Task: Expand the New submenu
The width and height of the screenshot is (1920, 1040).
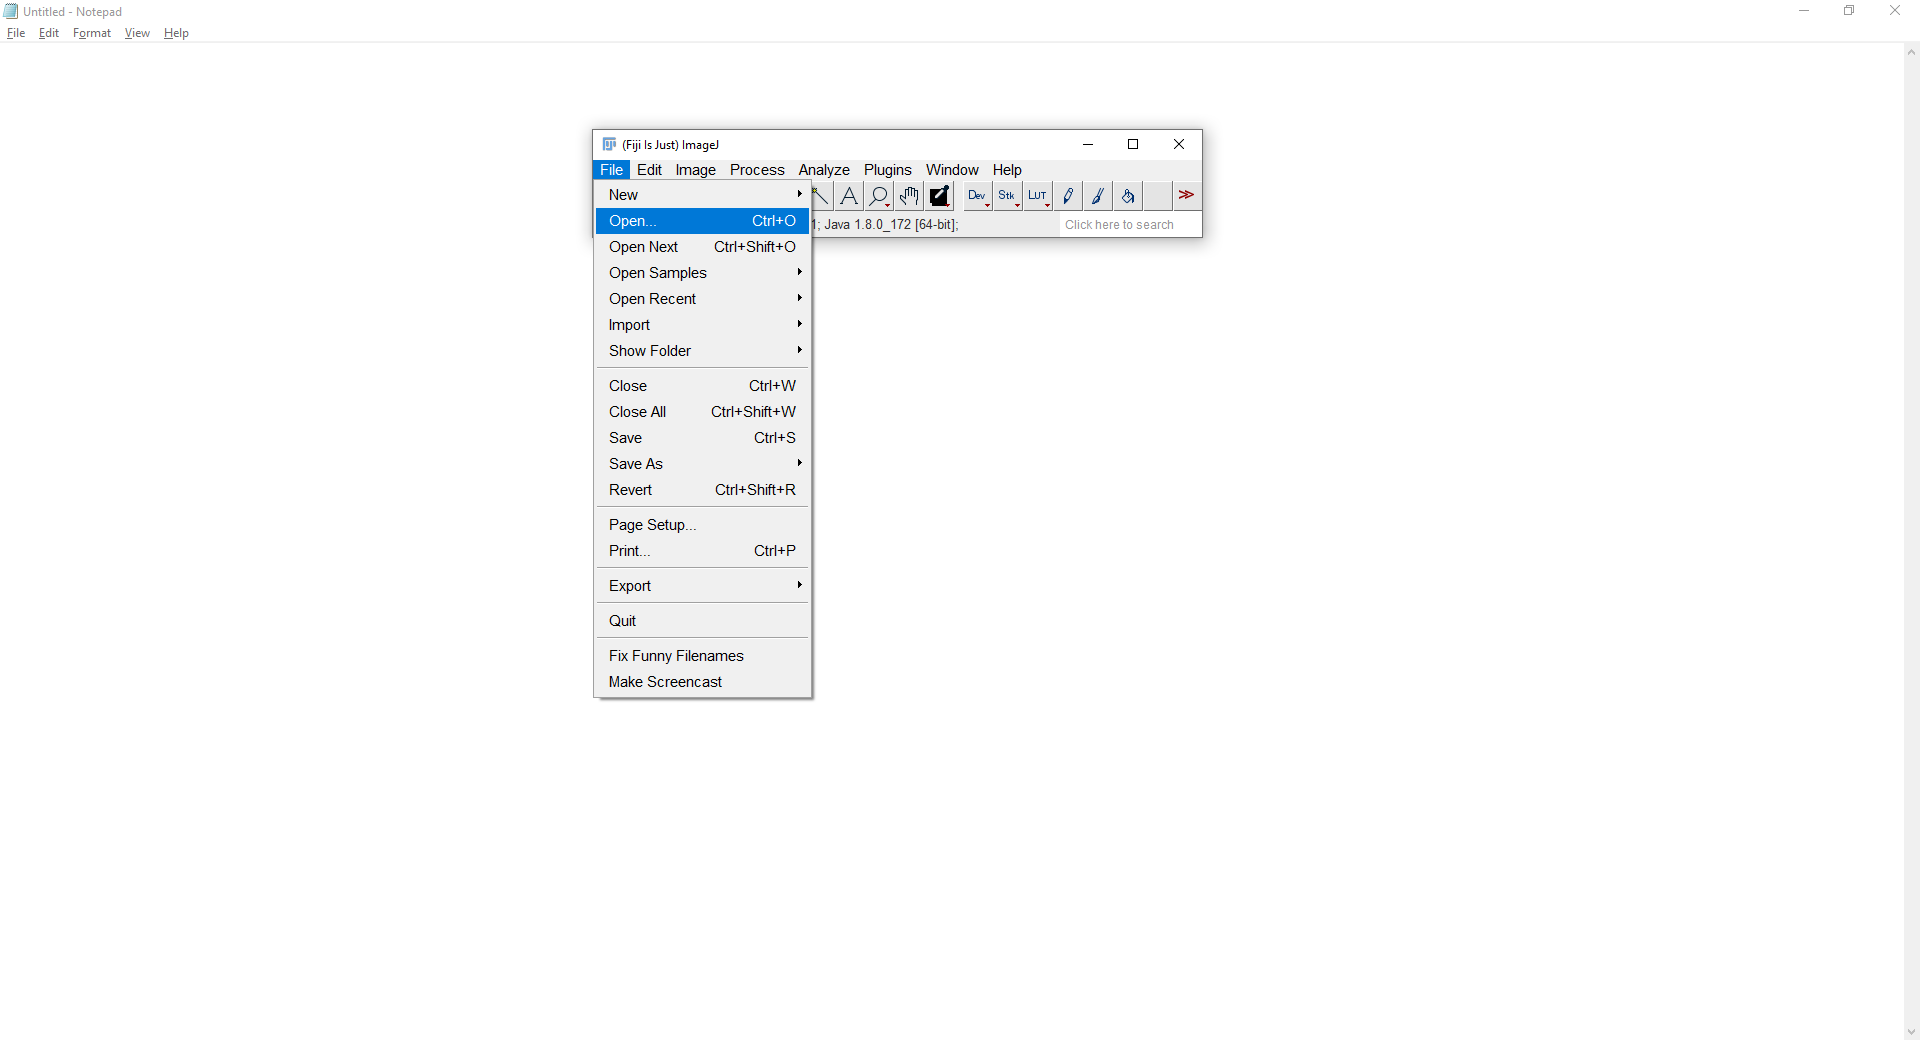Action: point(702,195)
